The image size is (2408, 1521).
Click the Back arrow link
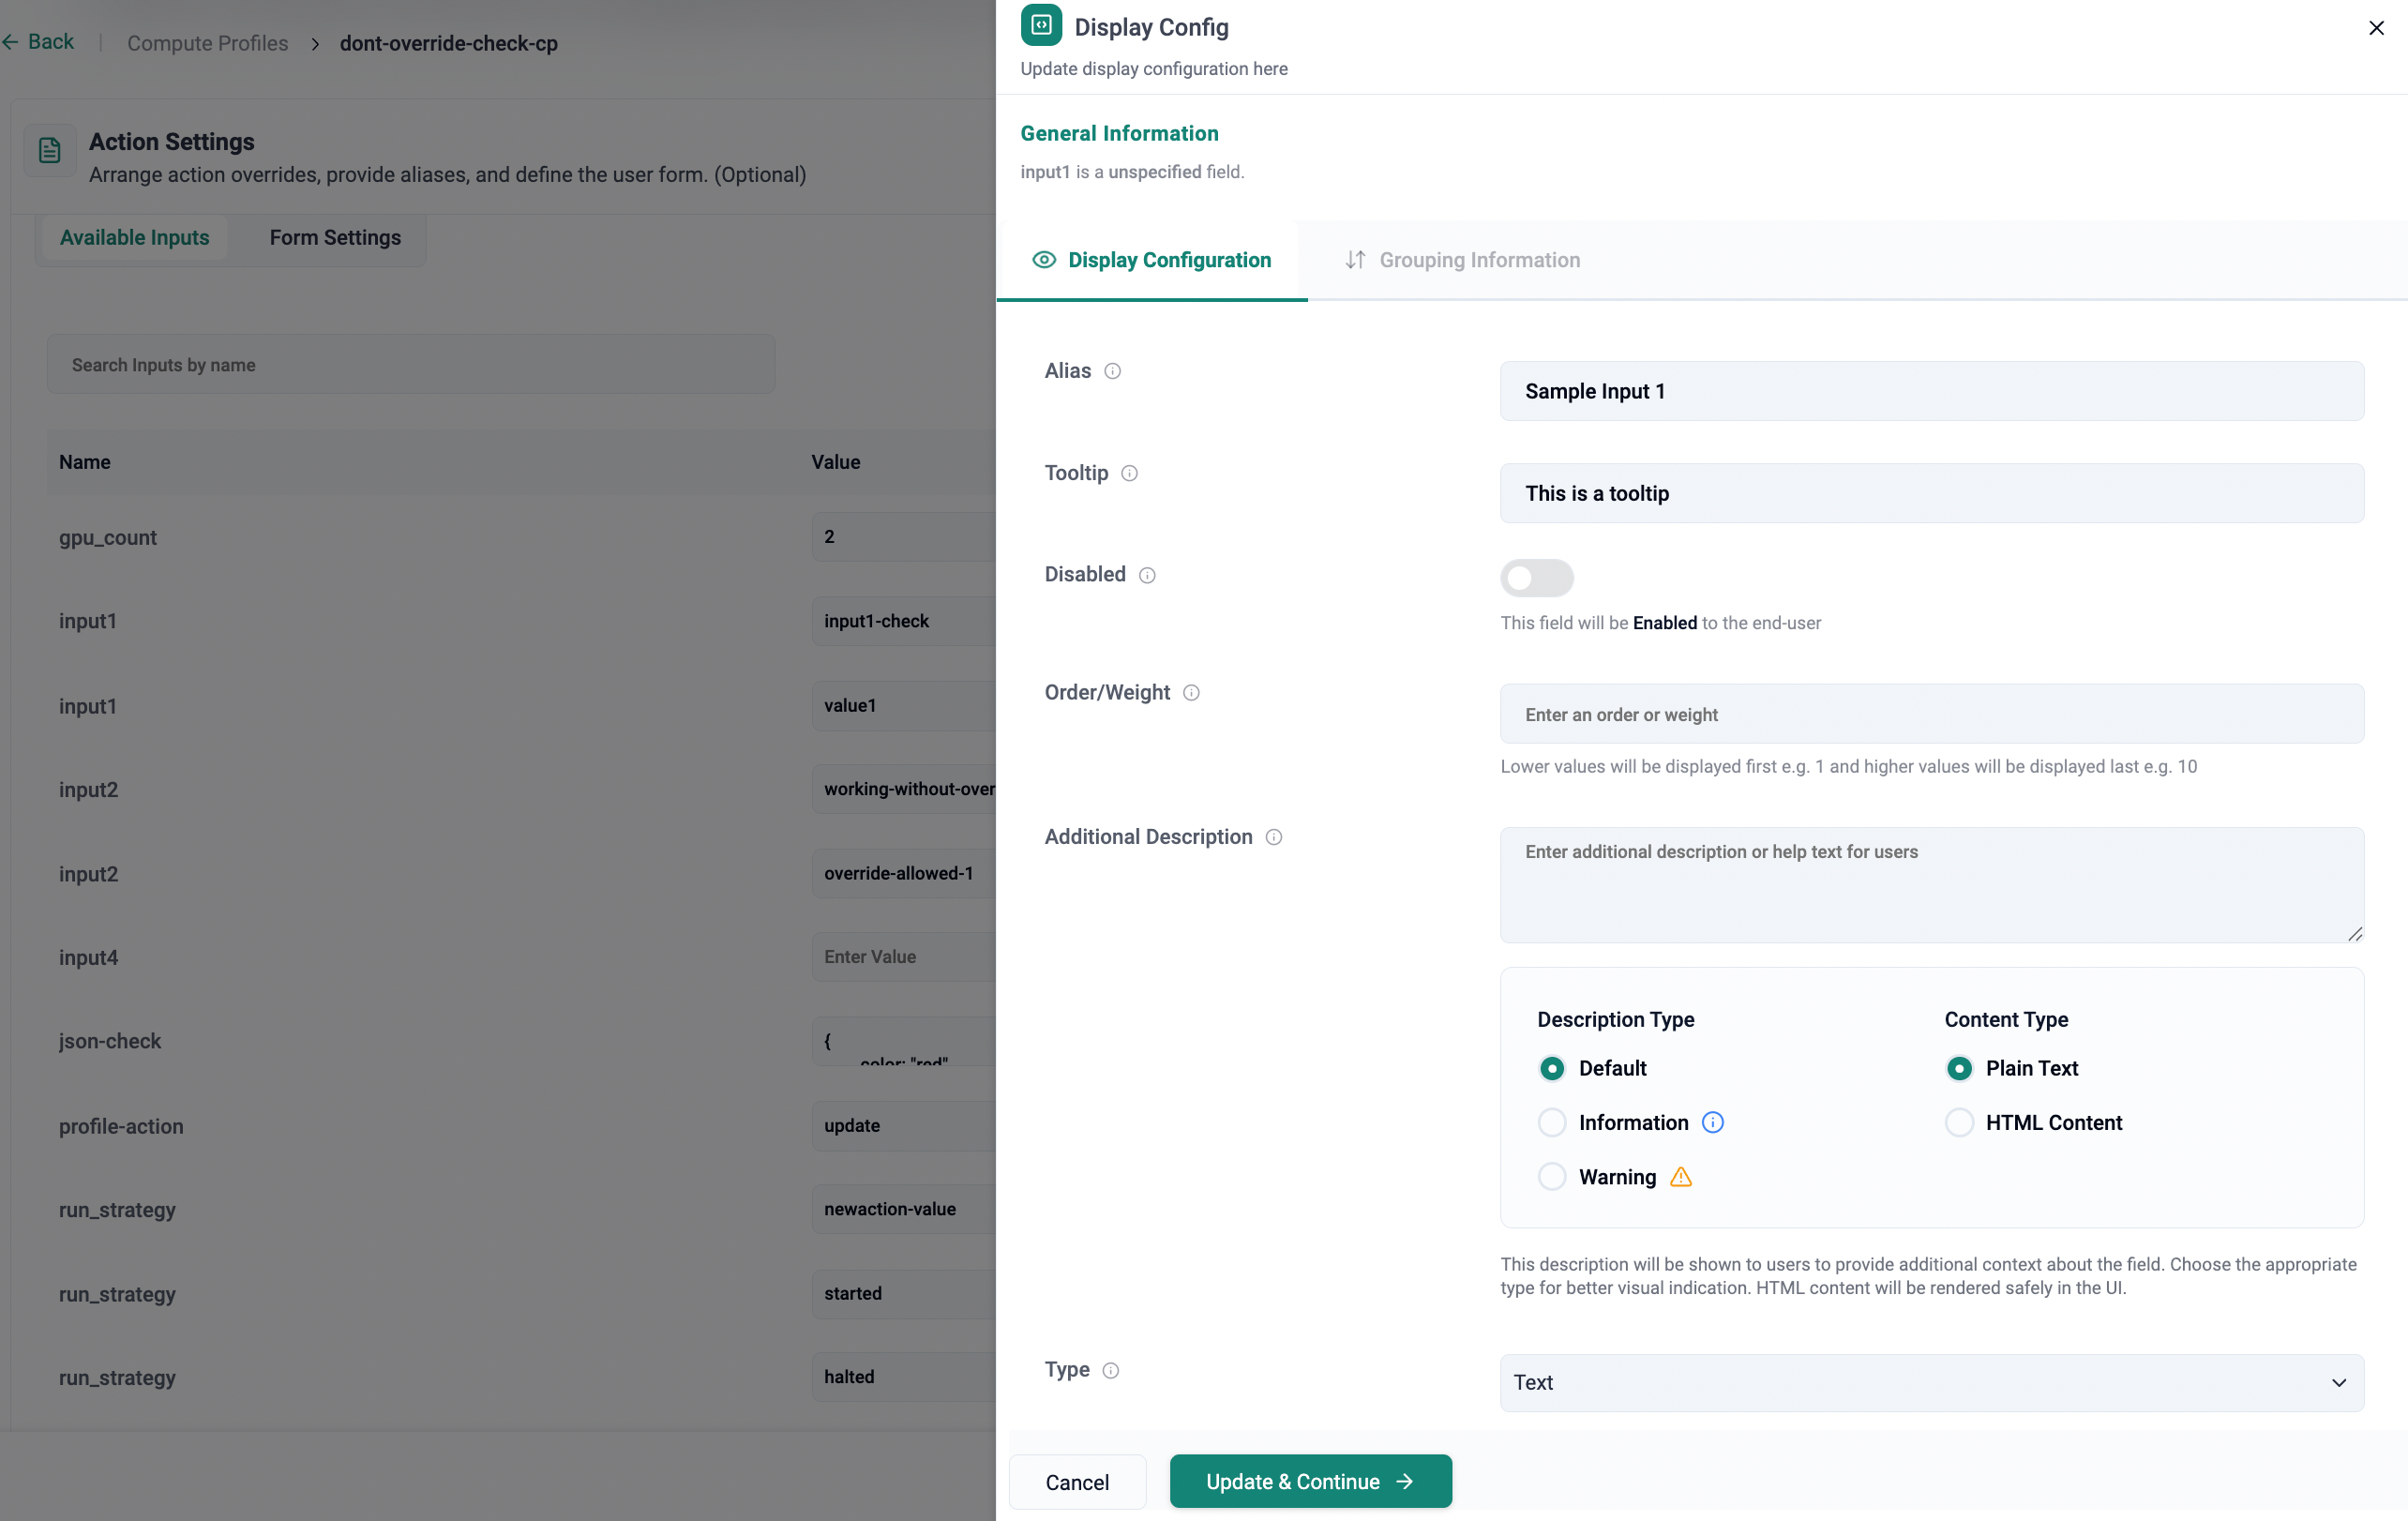[x=38, y=42]
